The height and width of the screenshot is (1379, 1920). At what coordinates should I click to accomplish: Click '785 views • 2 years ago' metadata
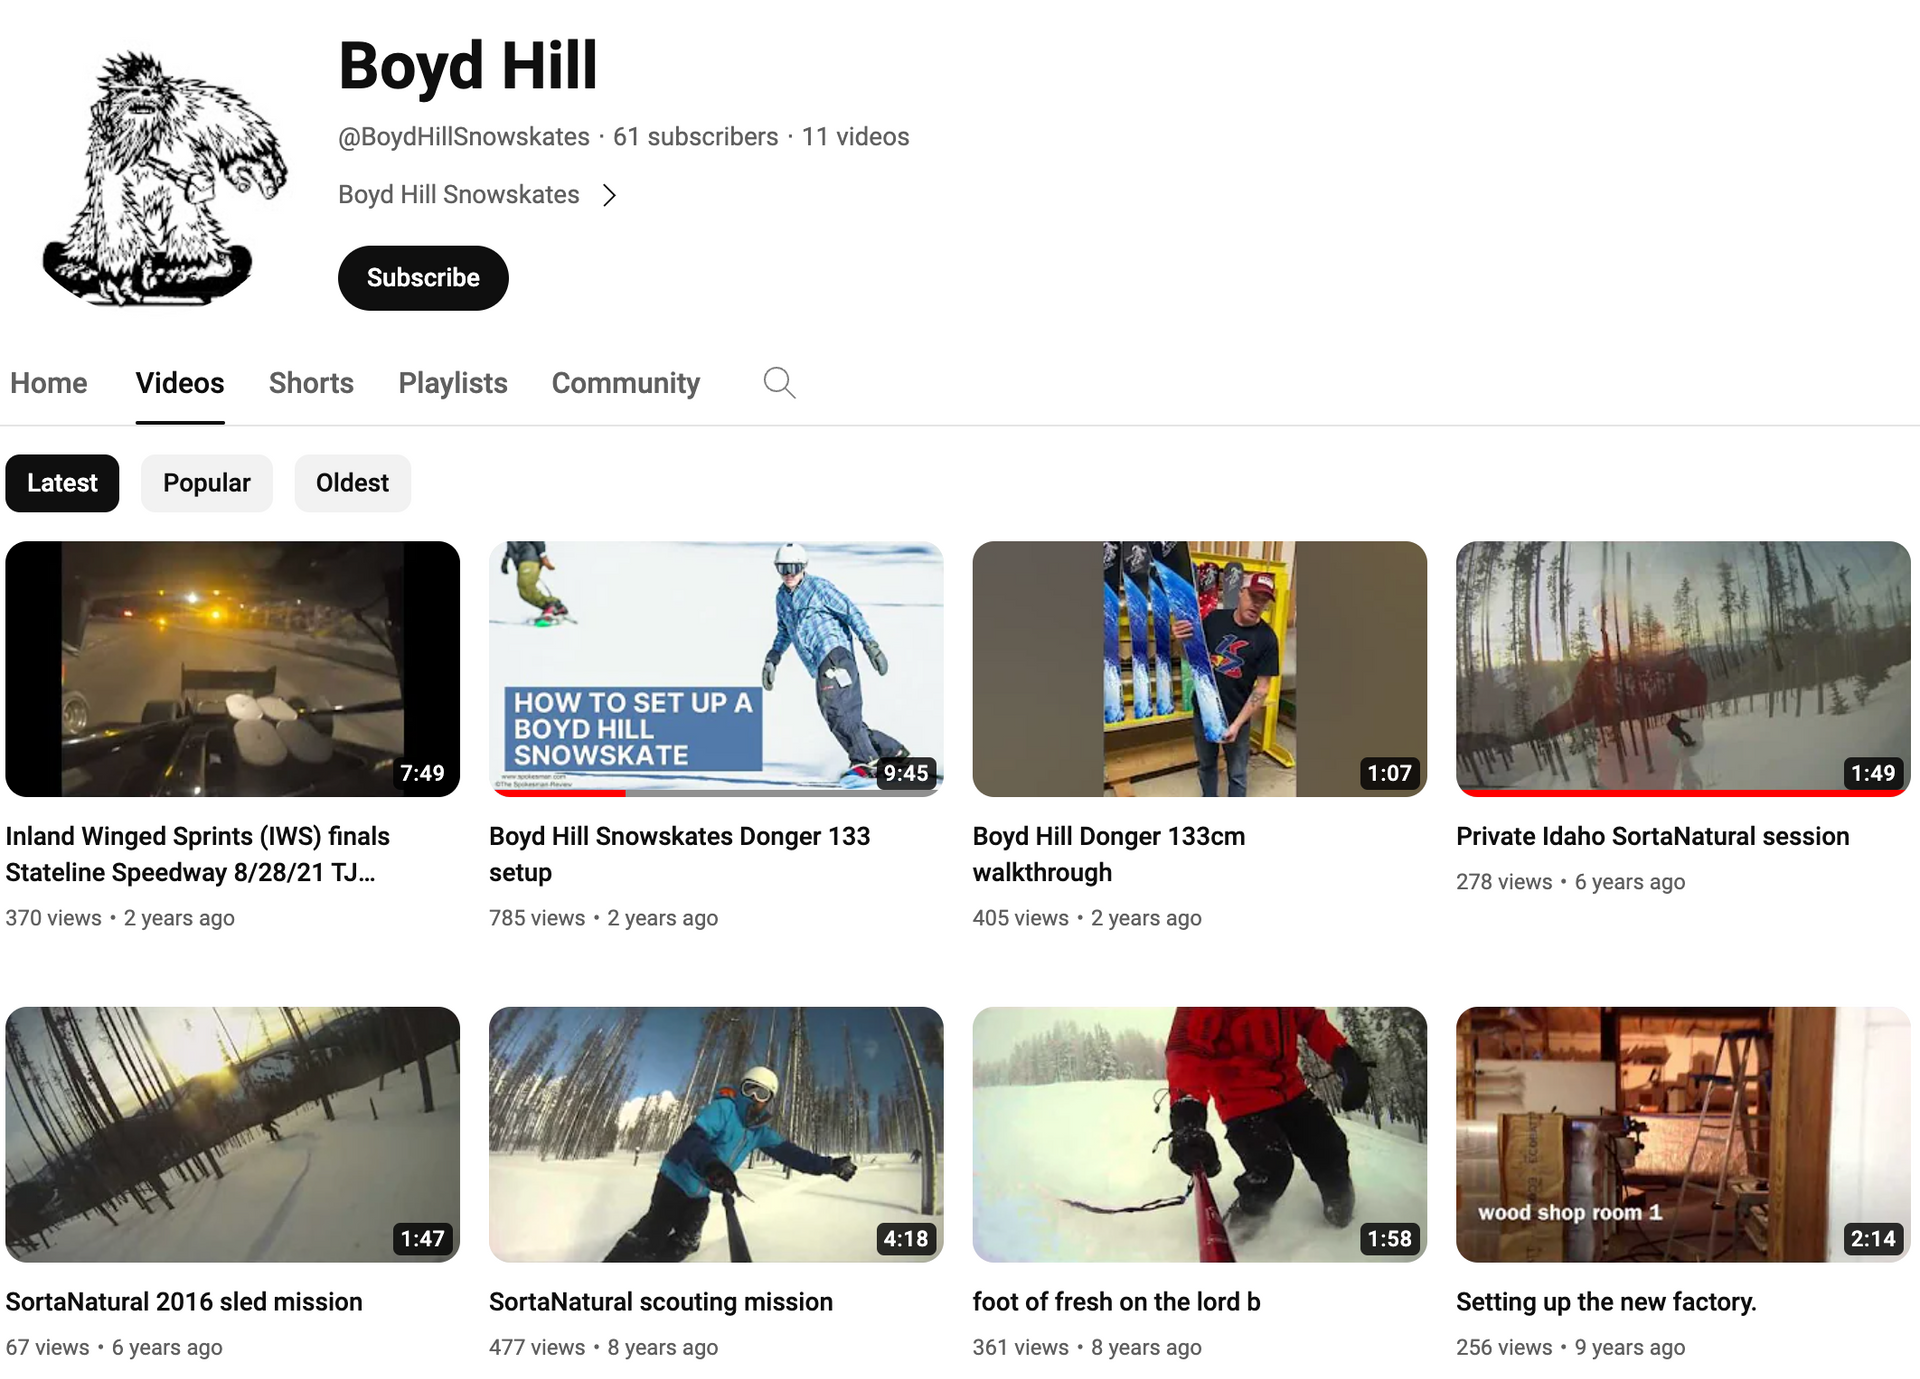coord(603,918)
